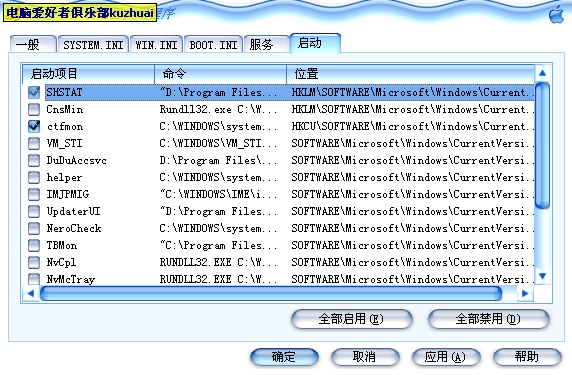The image size is (572, 375).
Task: Sort by the 命令 column header
Action: 220,74
